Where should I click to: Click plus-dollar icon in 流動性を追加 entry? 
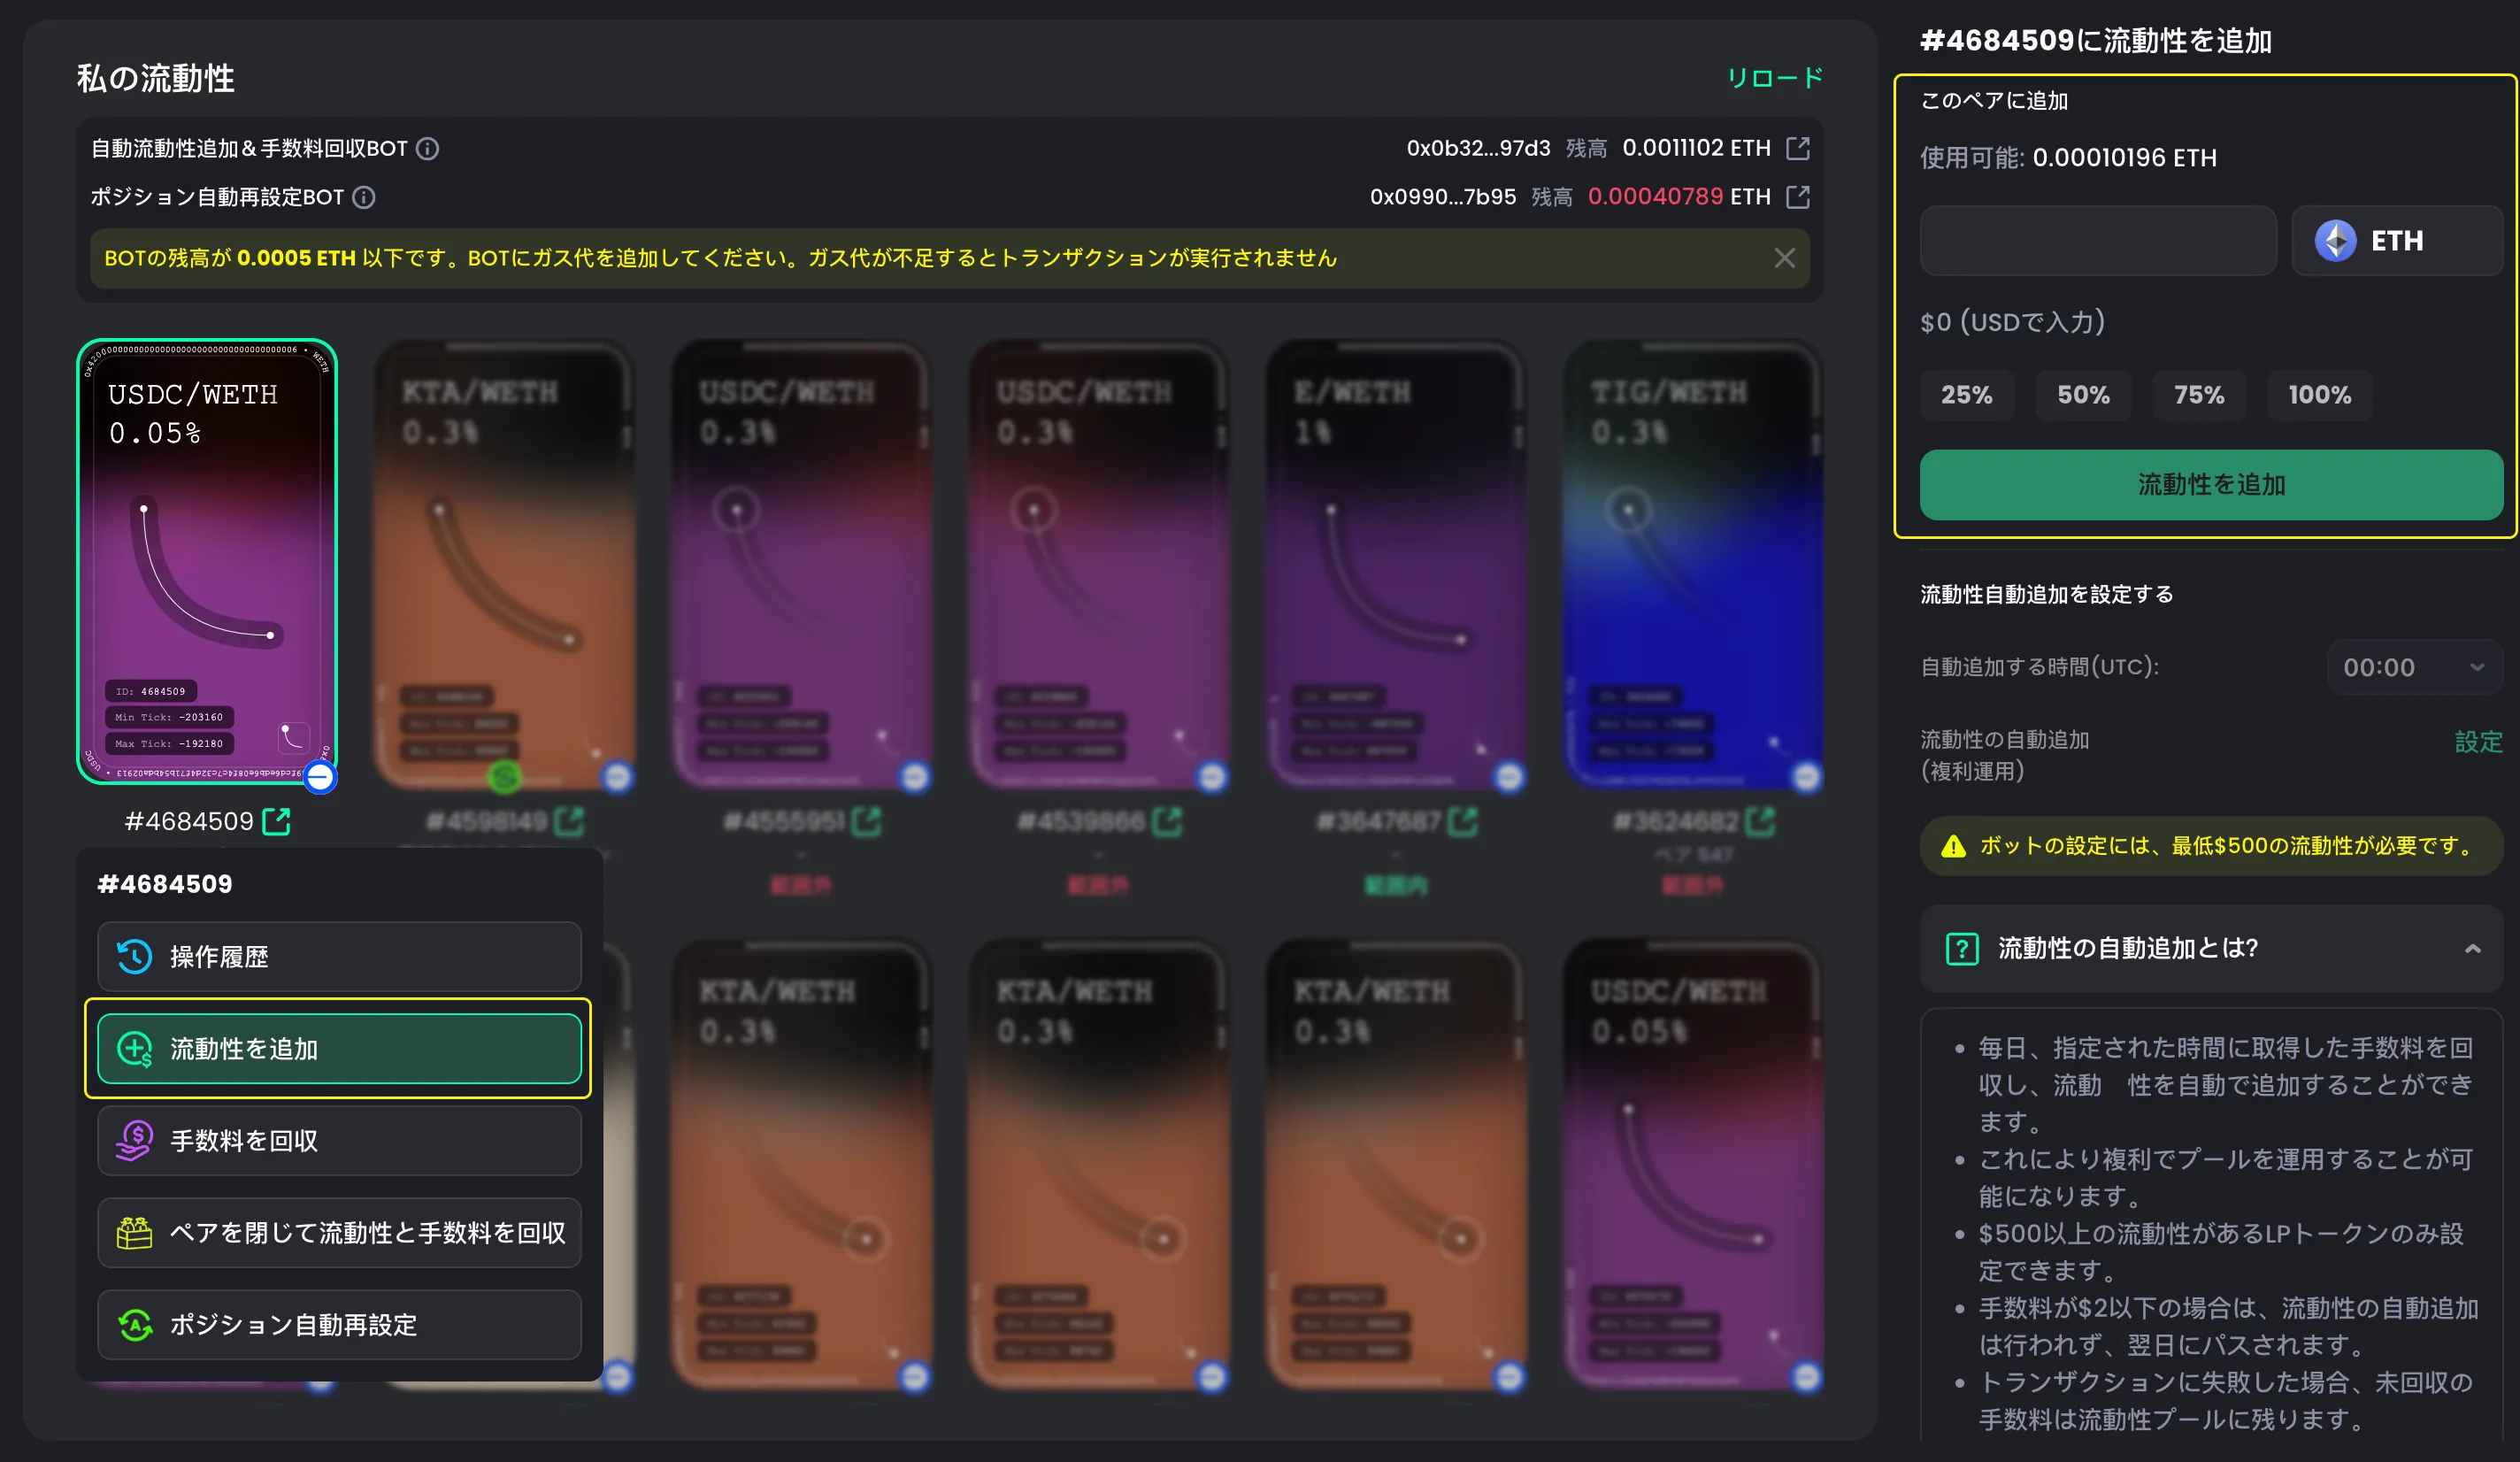134,1048
